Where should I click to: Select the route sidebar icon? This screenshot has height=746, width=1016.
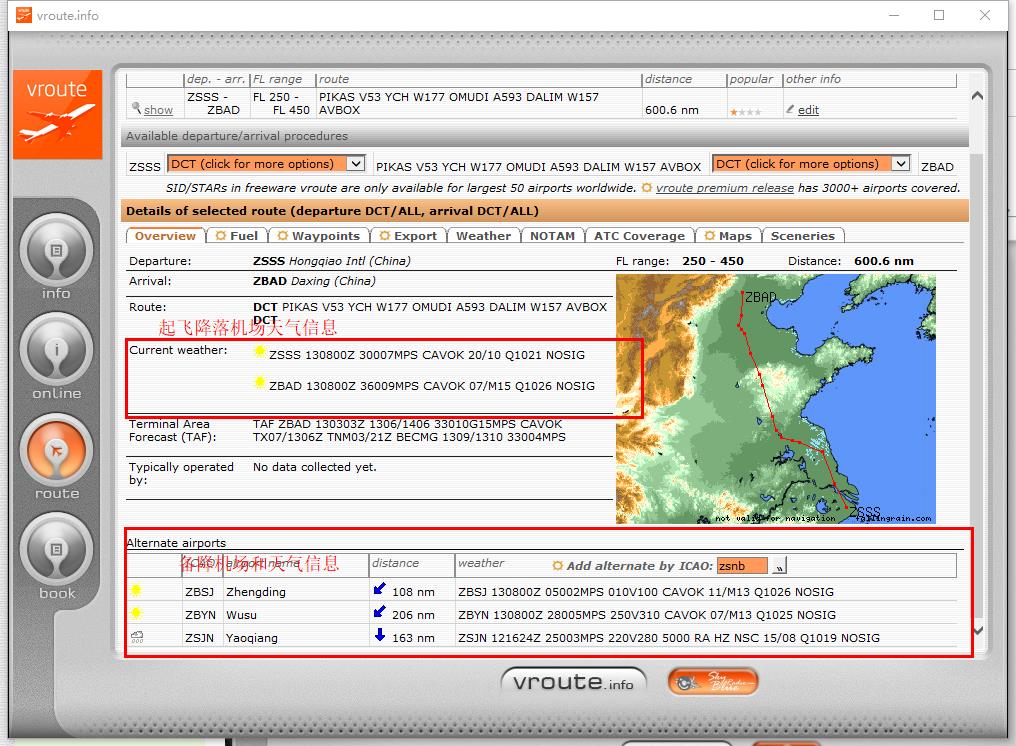pos(57,451)
